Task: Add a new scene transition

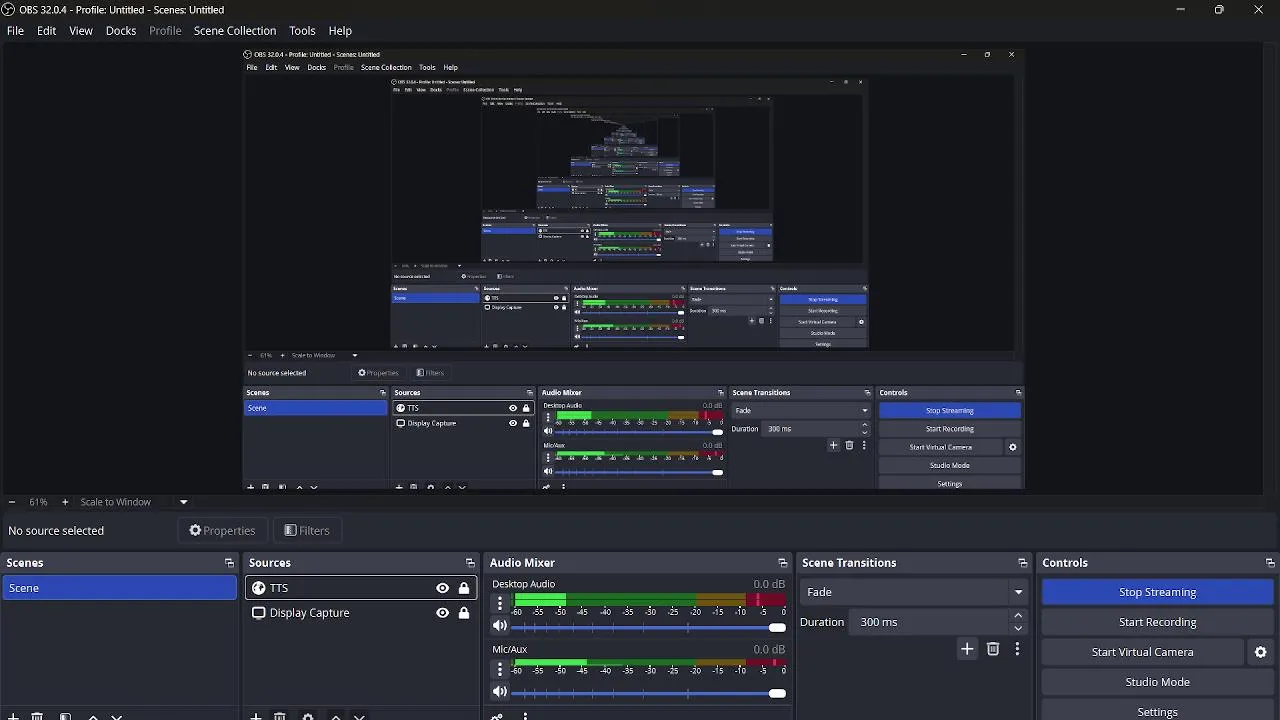Action: tap(967, 649)
